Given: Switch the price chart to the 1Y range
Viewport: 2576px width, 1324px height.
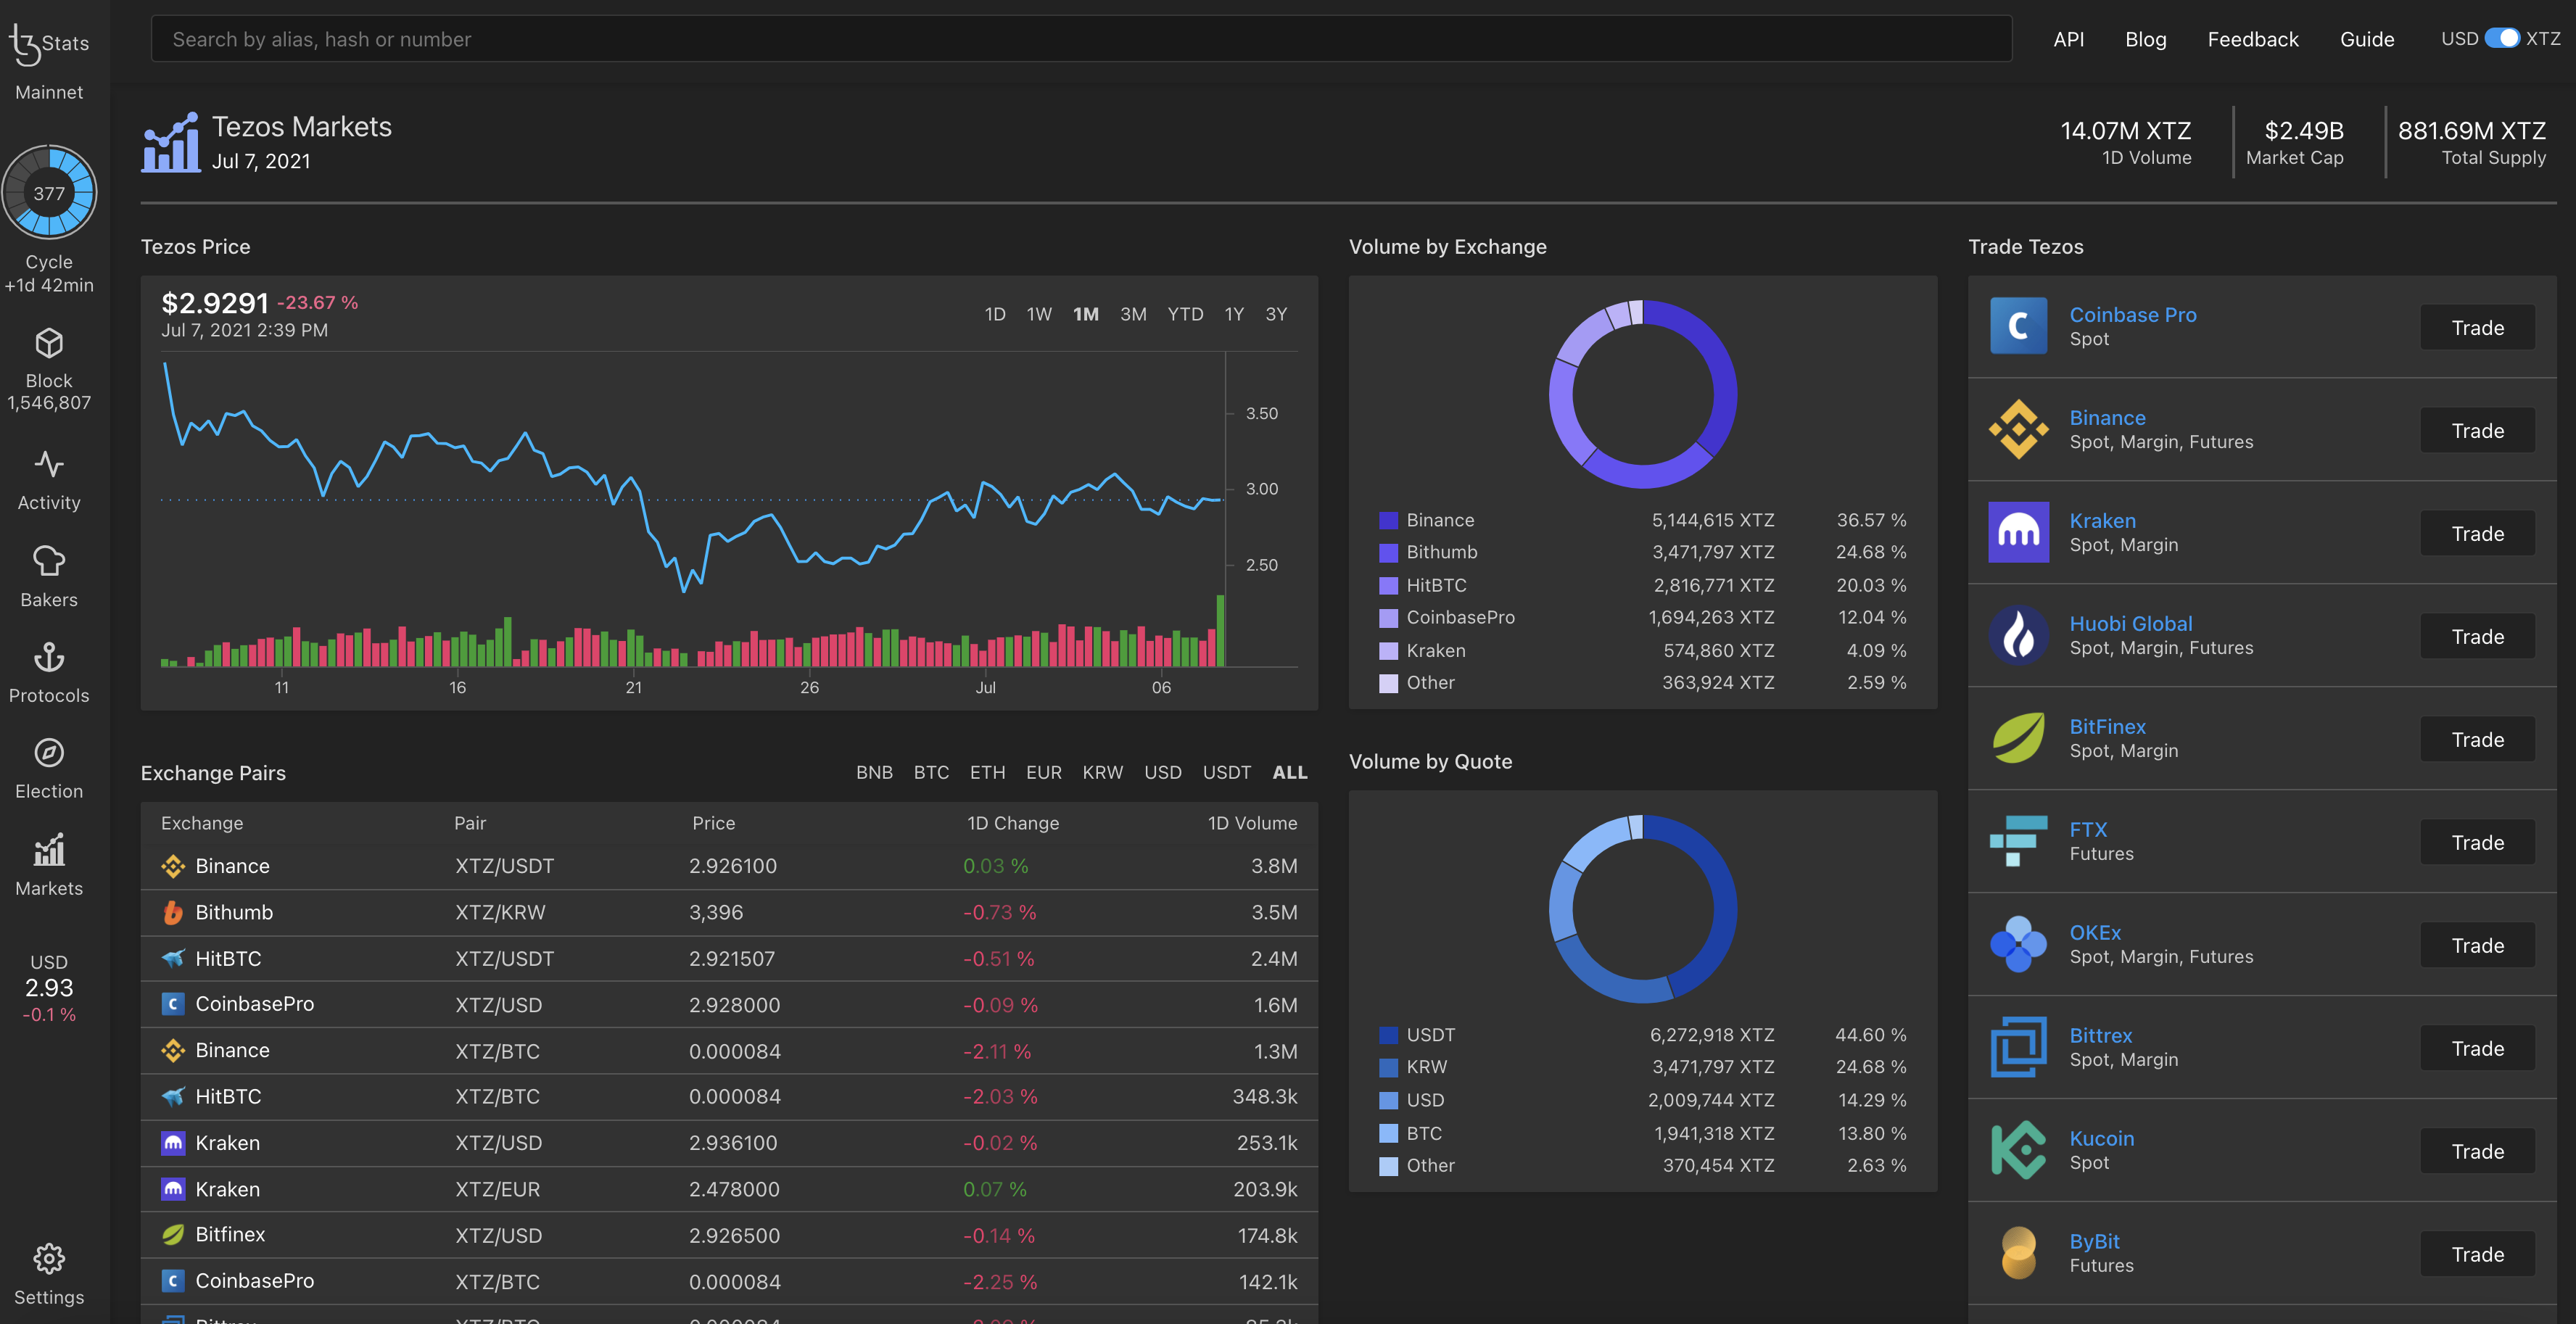Looking at the screenshot, I should coord(1233,314).
